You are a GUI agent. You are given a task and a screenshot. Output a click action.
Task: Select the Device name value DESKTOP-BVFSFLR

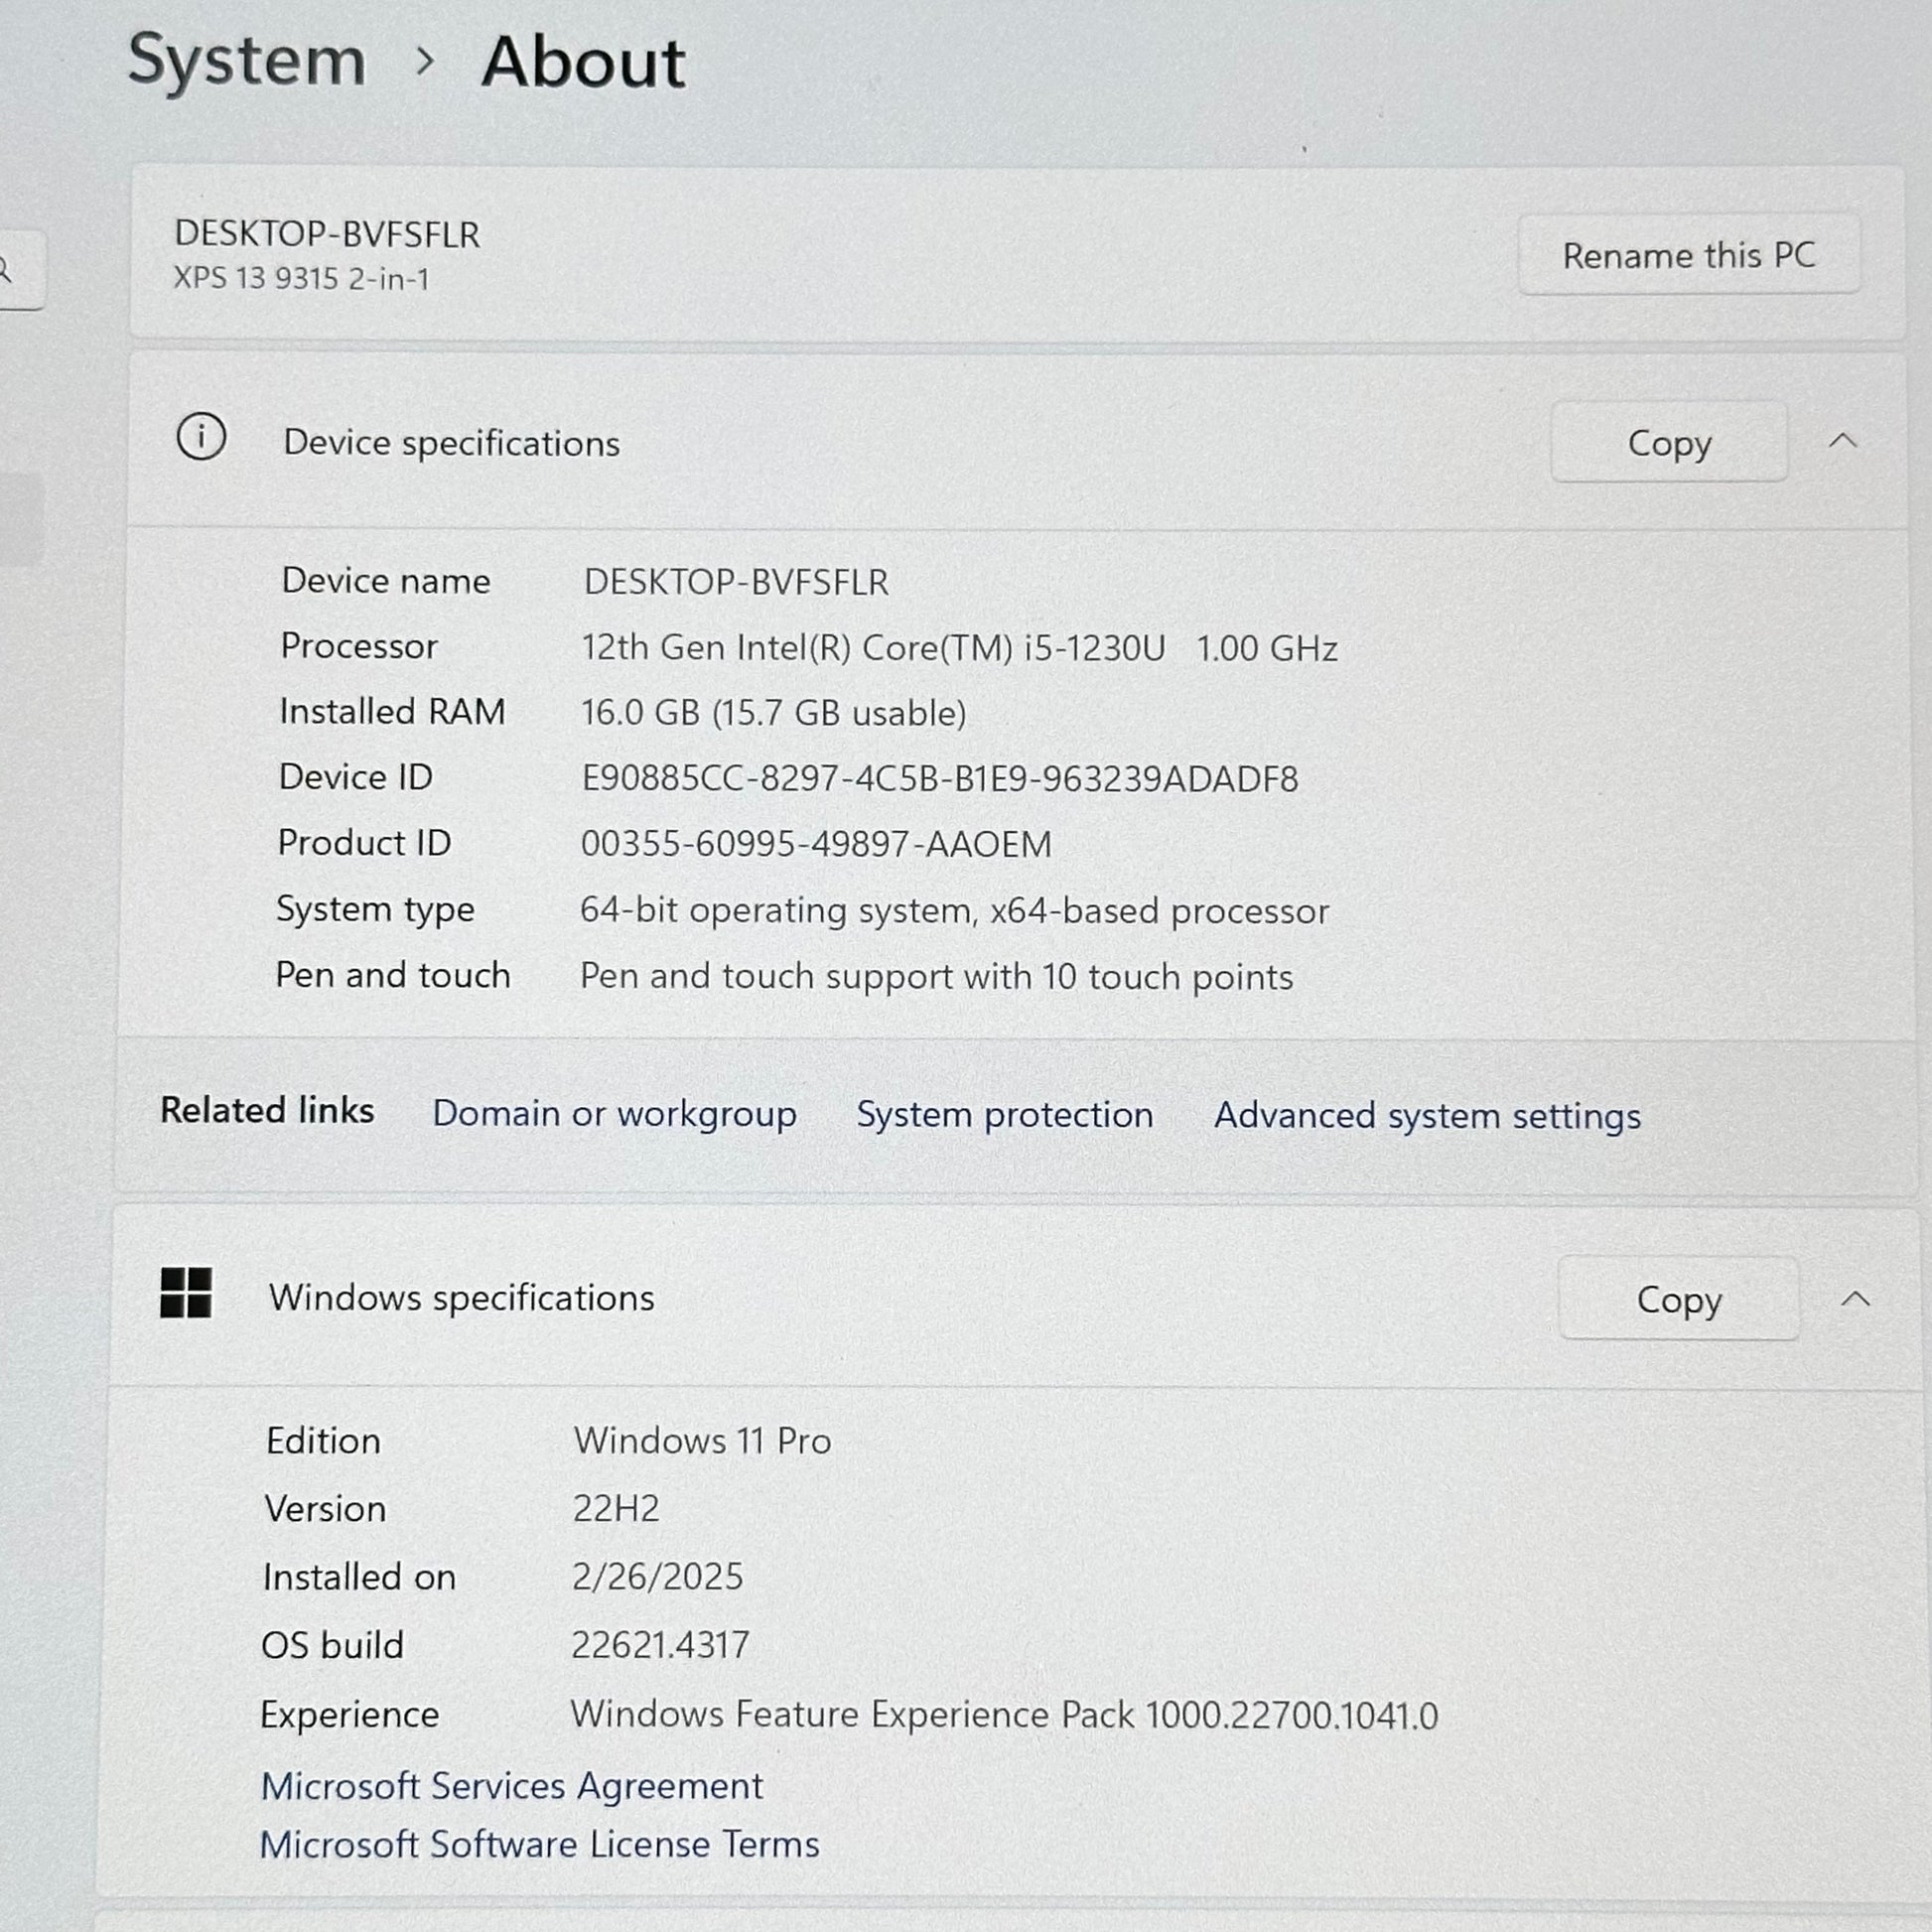point(735,582)
